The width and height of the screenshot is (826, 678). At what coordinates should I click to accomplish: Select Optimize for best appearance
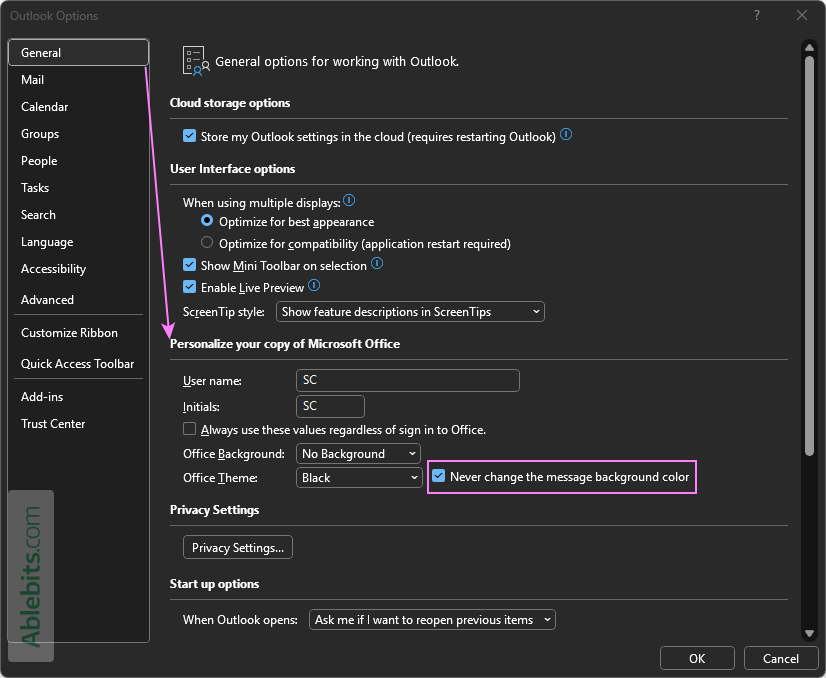pos(207,220)
